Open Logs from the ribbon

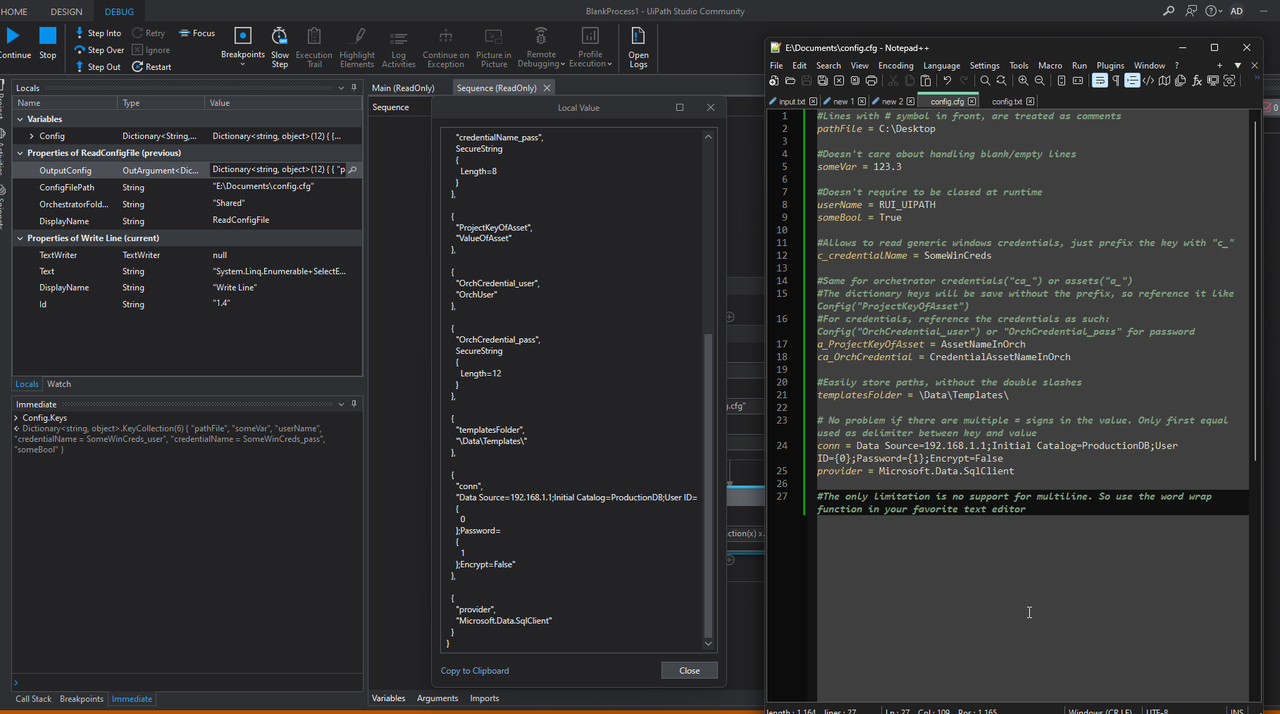(638, 47)
